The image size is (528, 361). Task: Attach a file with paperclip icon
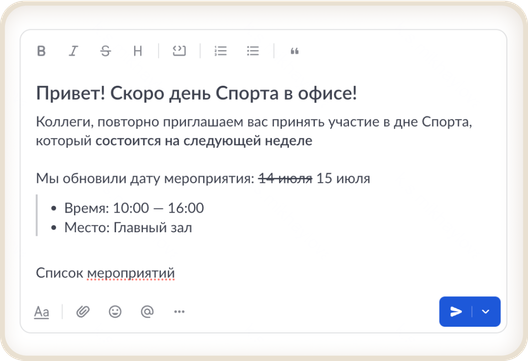83,311
